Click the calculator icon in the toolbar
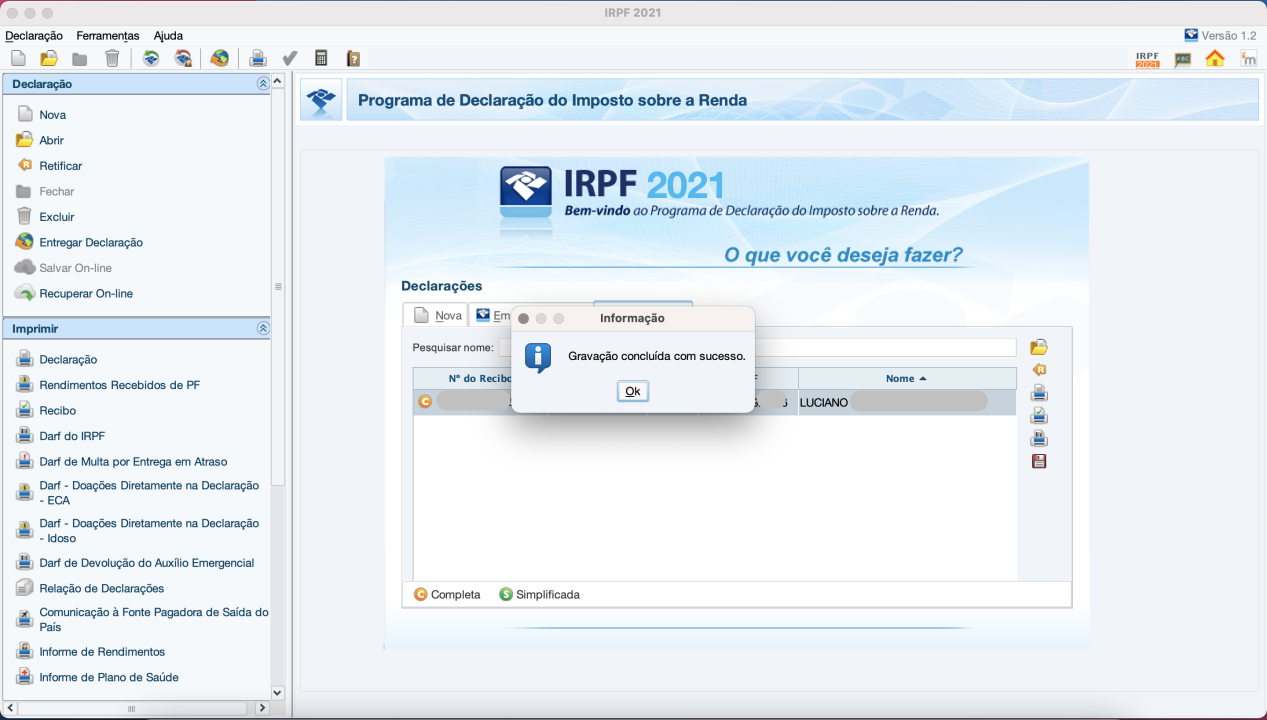 321,58
